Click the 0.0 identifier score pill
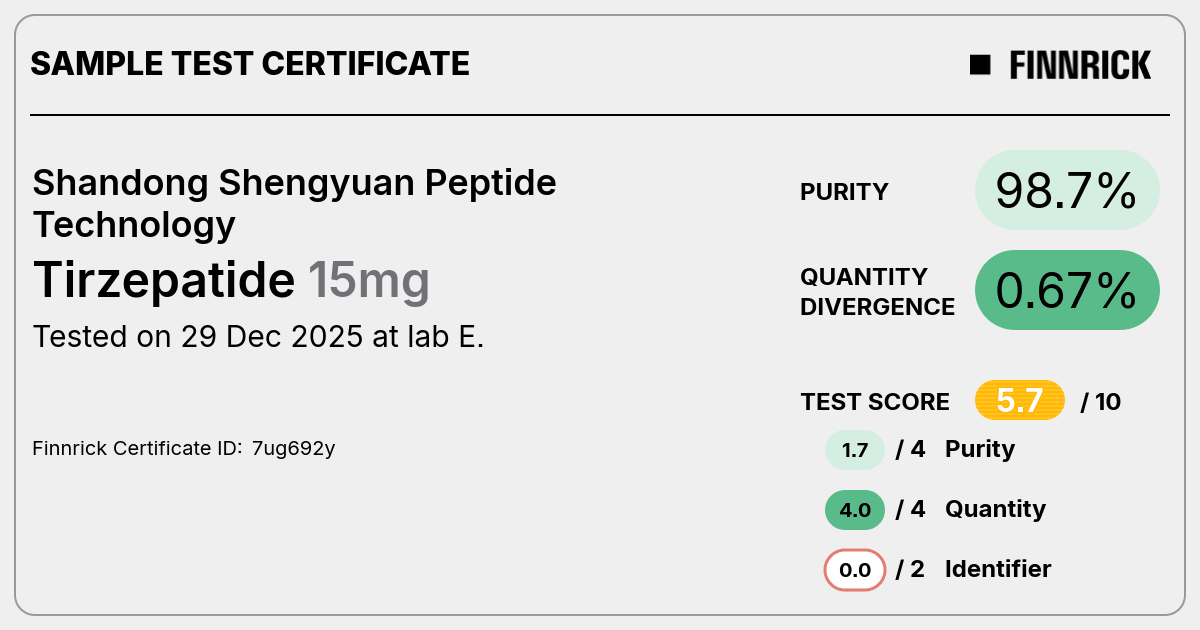 [x=855, y=571]
